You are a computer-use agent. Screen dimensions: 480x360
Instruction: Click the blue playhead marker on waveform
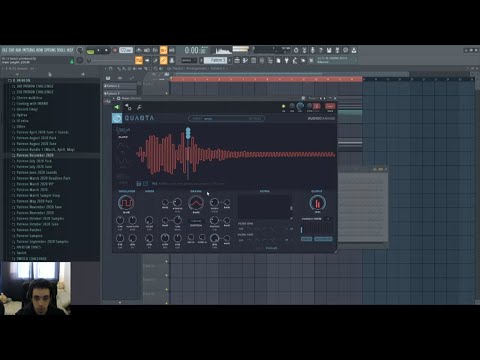click(x=188, y=133)
